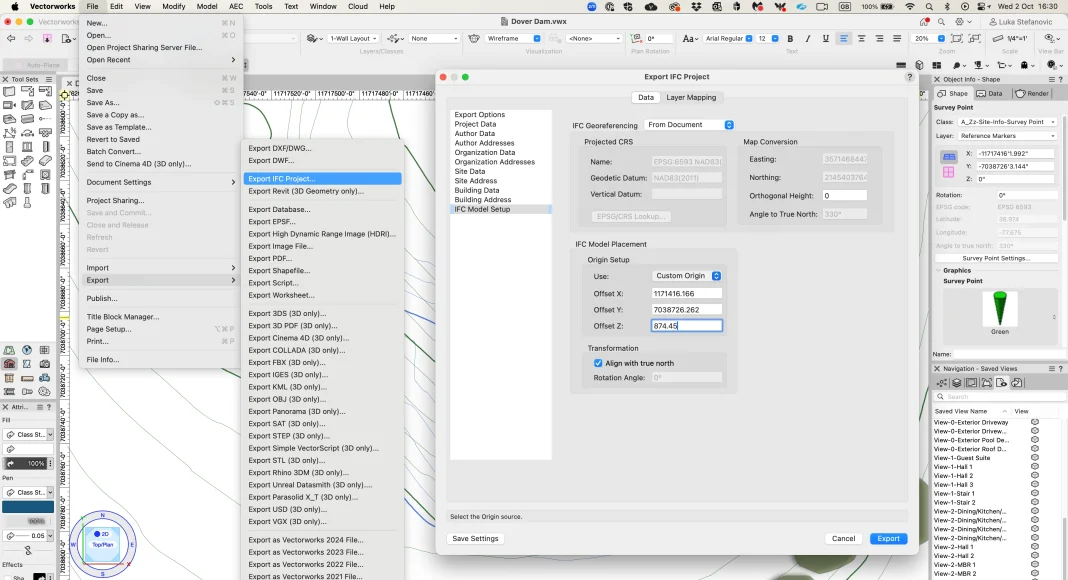1068x580 pixels.
Task: Select Export Revit (3D Geometry only) menu item
Action: 305,191
